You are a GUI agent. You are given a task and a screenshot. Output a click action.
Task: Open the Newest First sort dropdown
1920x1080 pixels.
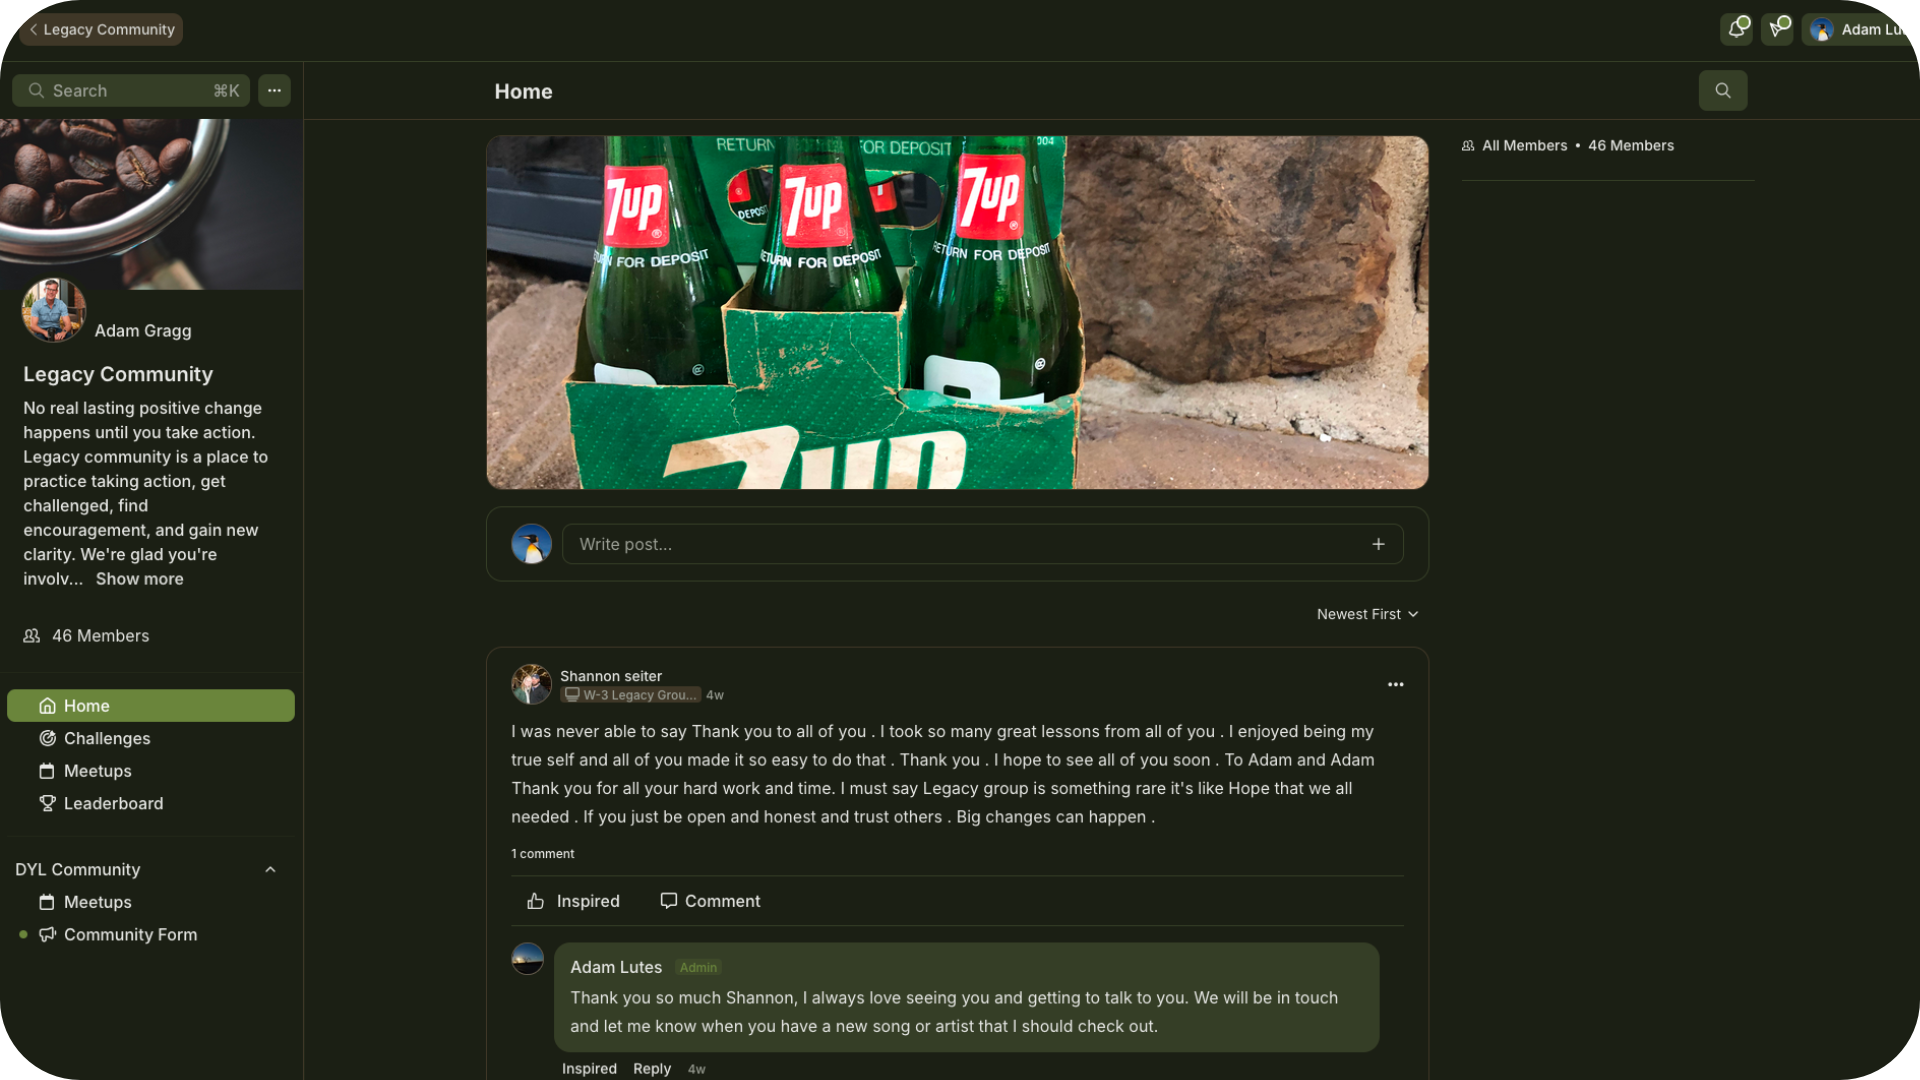(1367, 614)
